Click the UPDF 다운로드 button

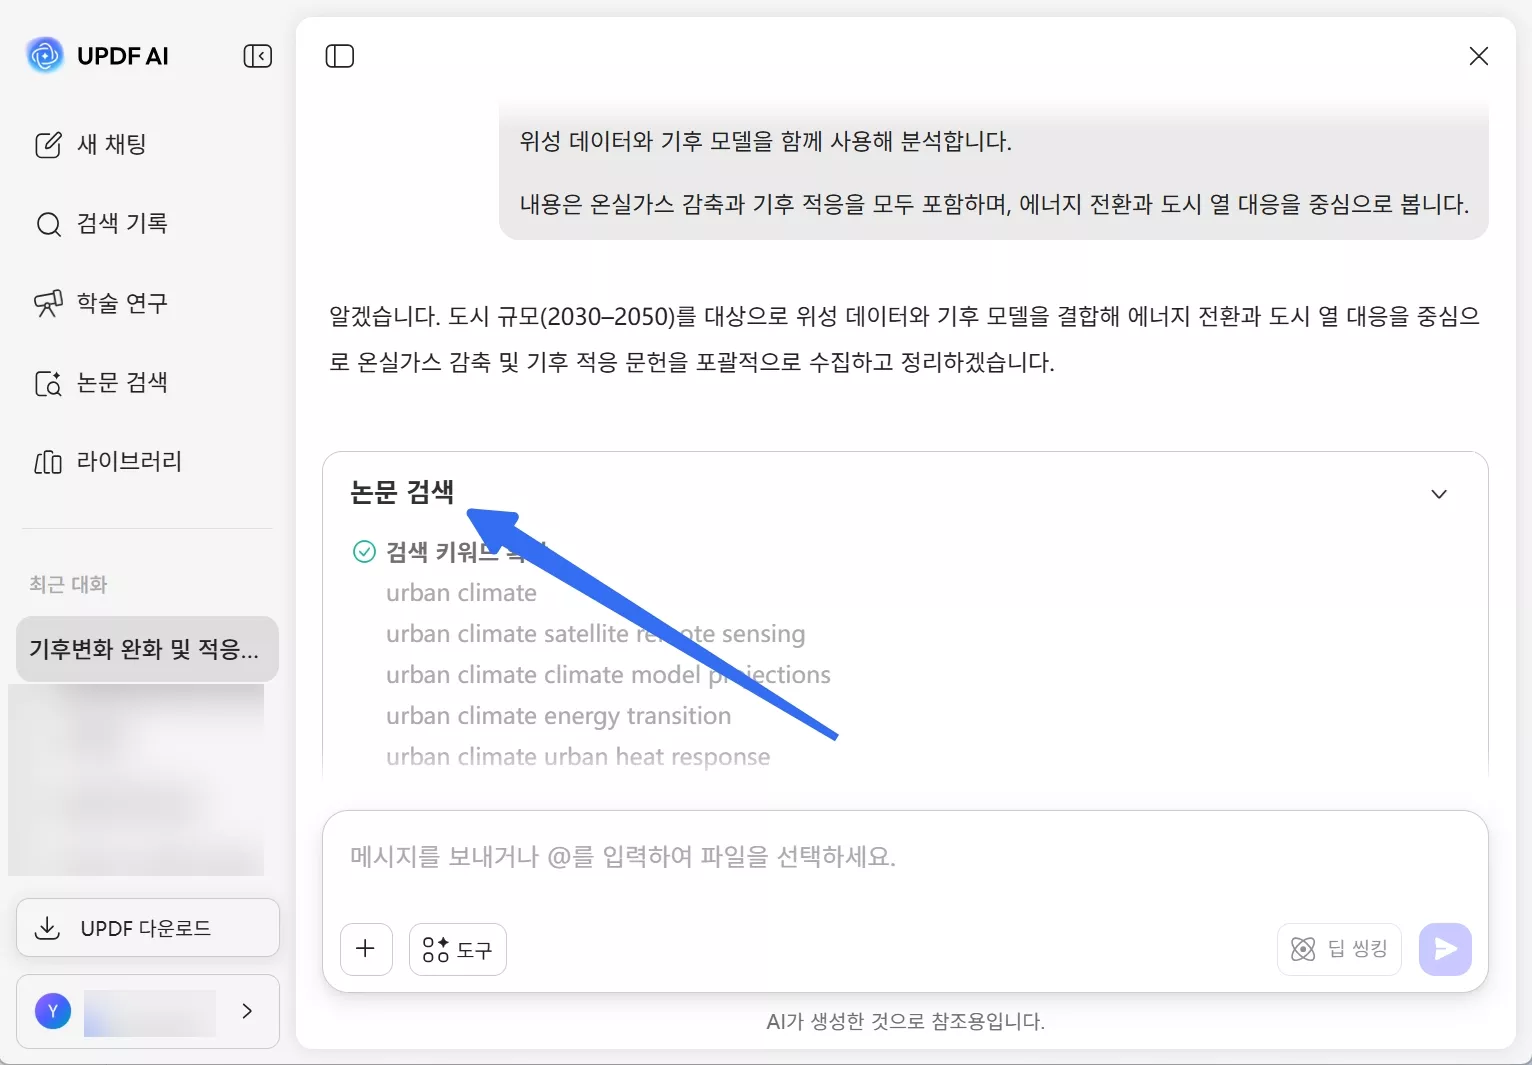pyautogui.click(x=147, y=928)
